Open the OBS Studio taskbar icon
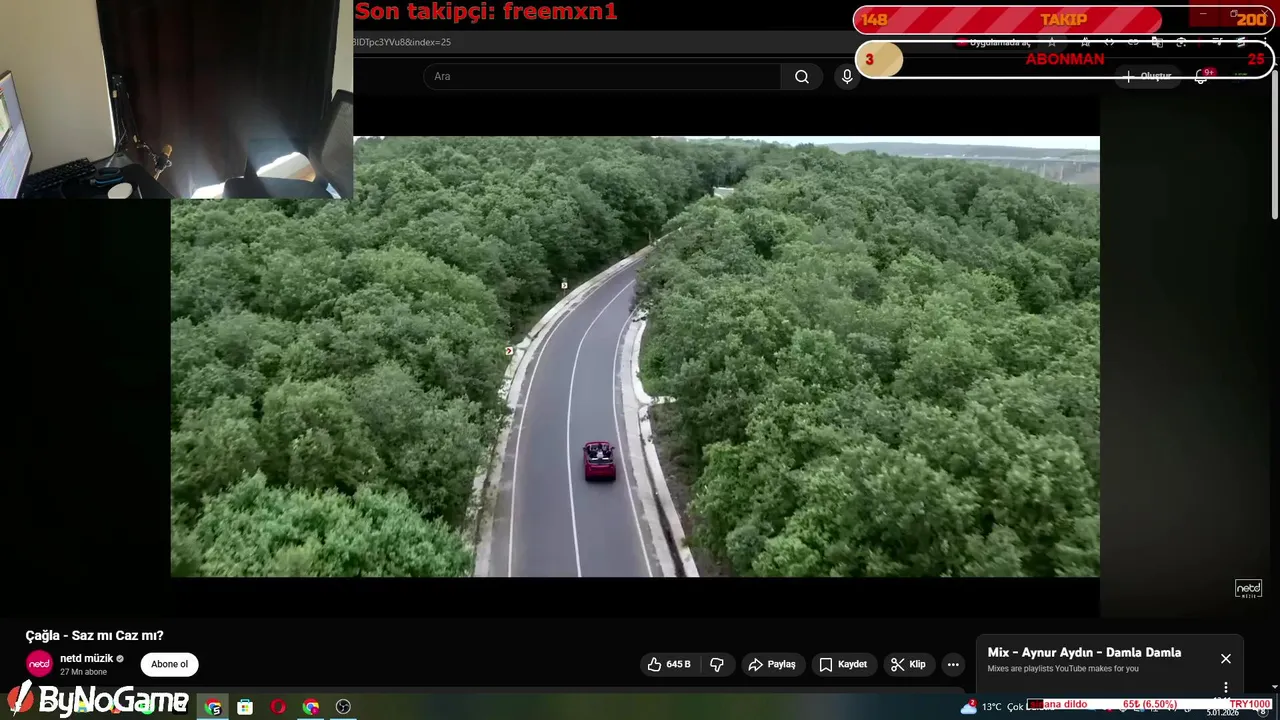This screenshot has height=720, width=1280. (x=343, y=707)
